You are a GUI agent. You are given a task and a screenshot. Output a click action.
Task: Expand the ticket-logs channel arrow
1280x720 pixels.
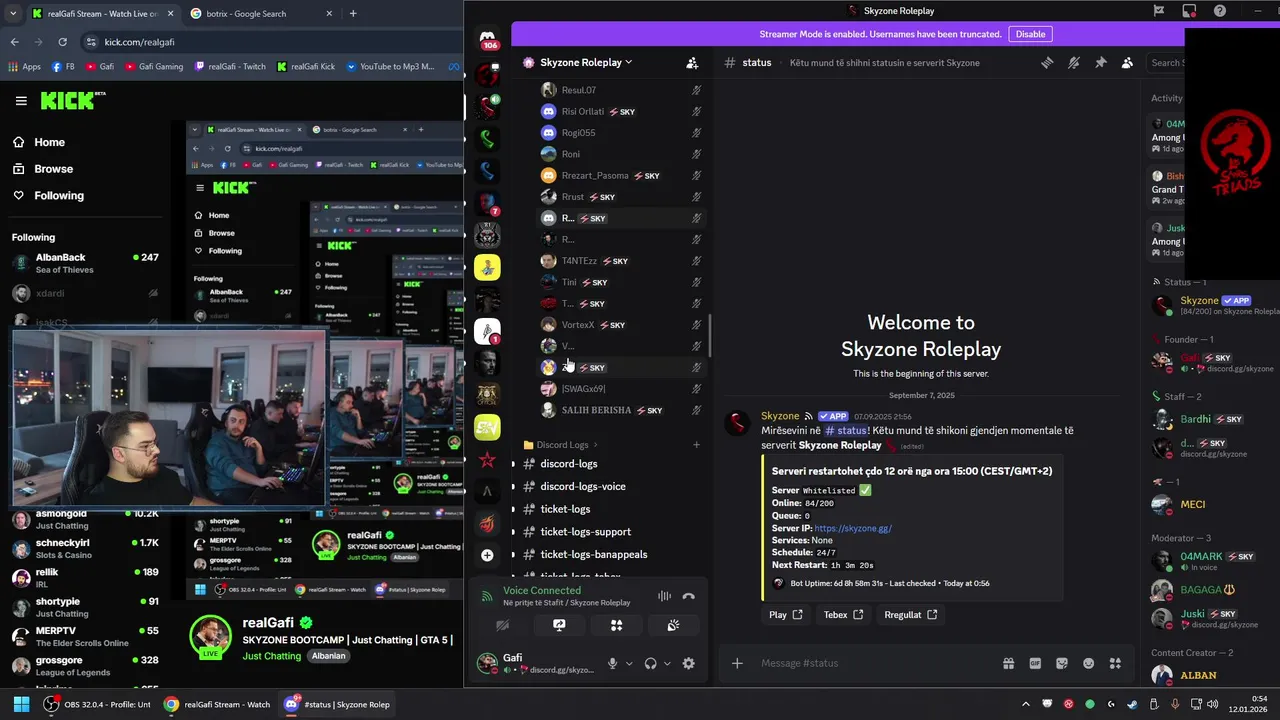[513, 509]
